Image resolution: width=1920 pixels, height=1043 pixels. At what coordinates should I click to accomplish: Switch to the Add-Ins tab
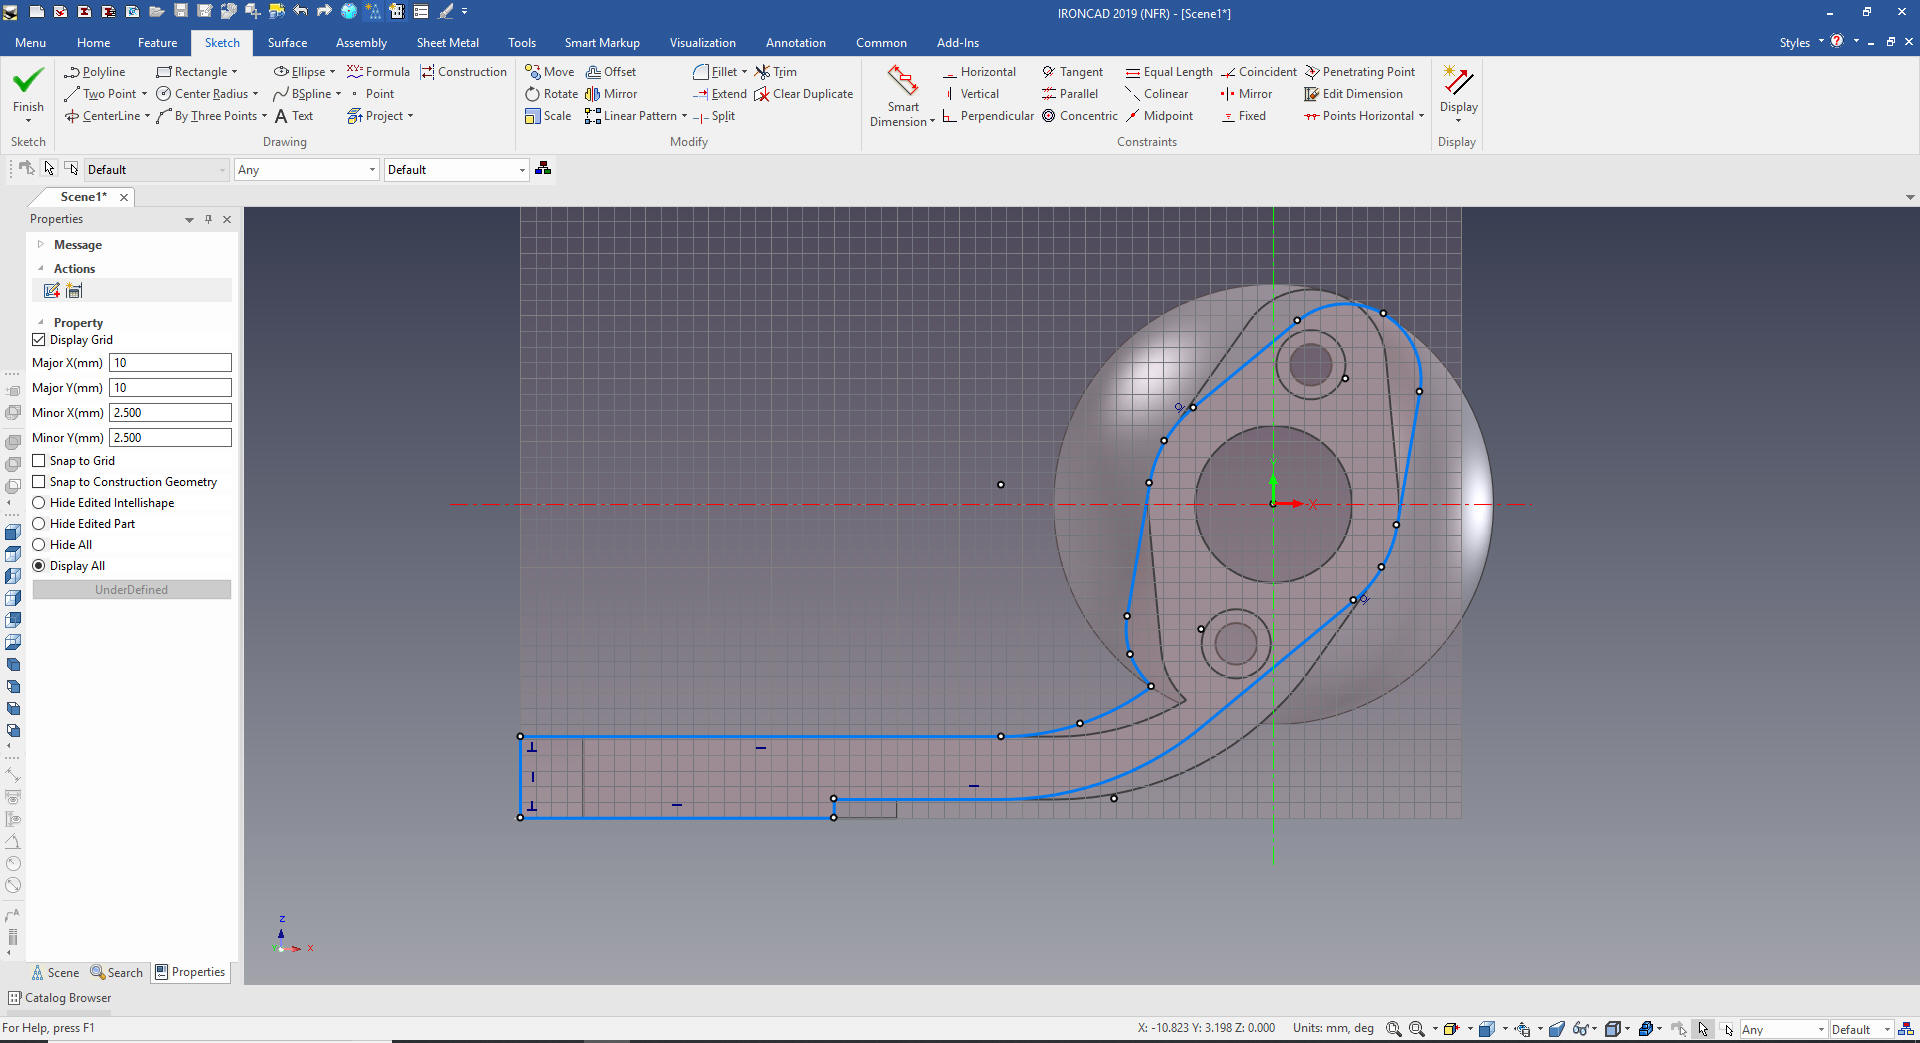[x=958, y=43]
